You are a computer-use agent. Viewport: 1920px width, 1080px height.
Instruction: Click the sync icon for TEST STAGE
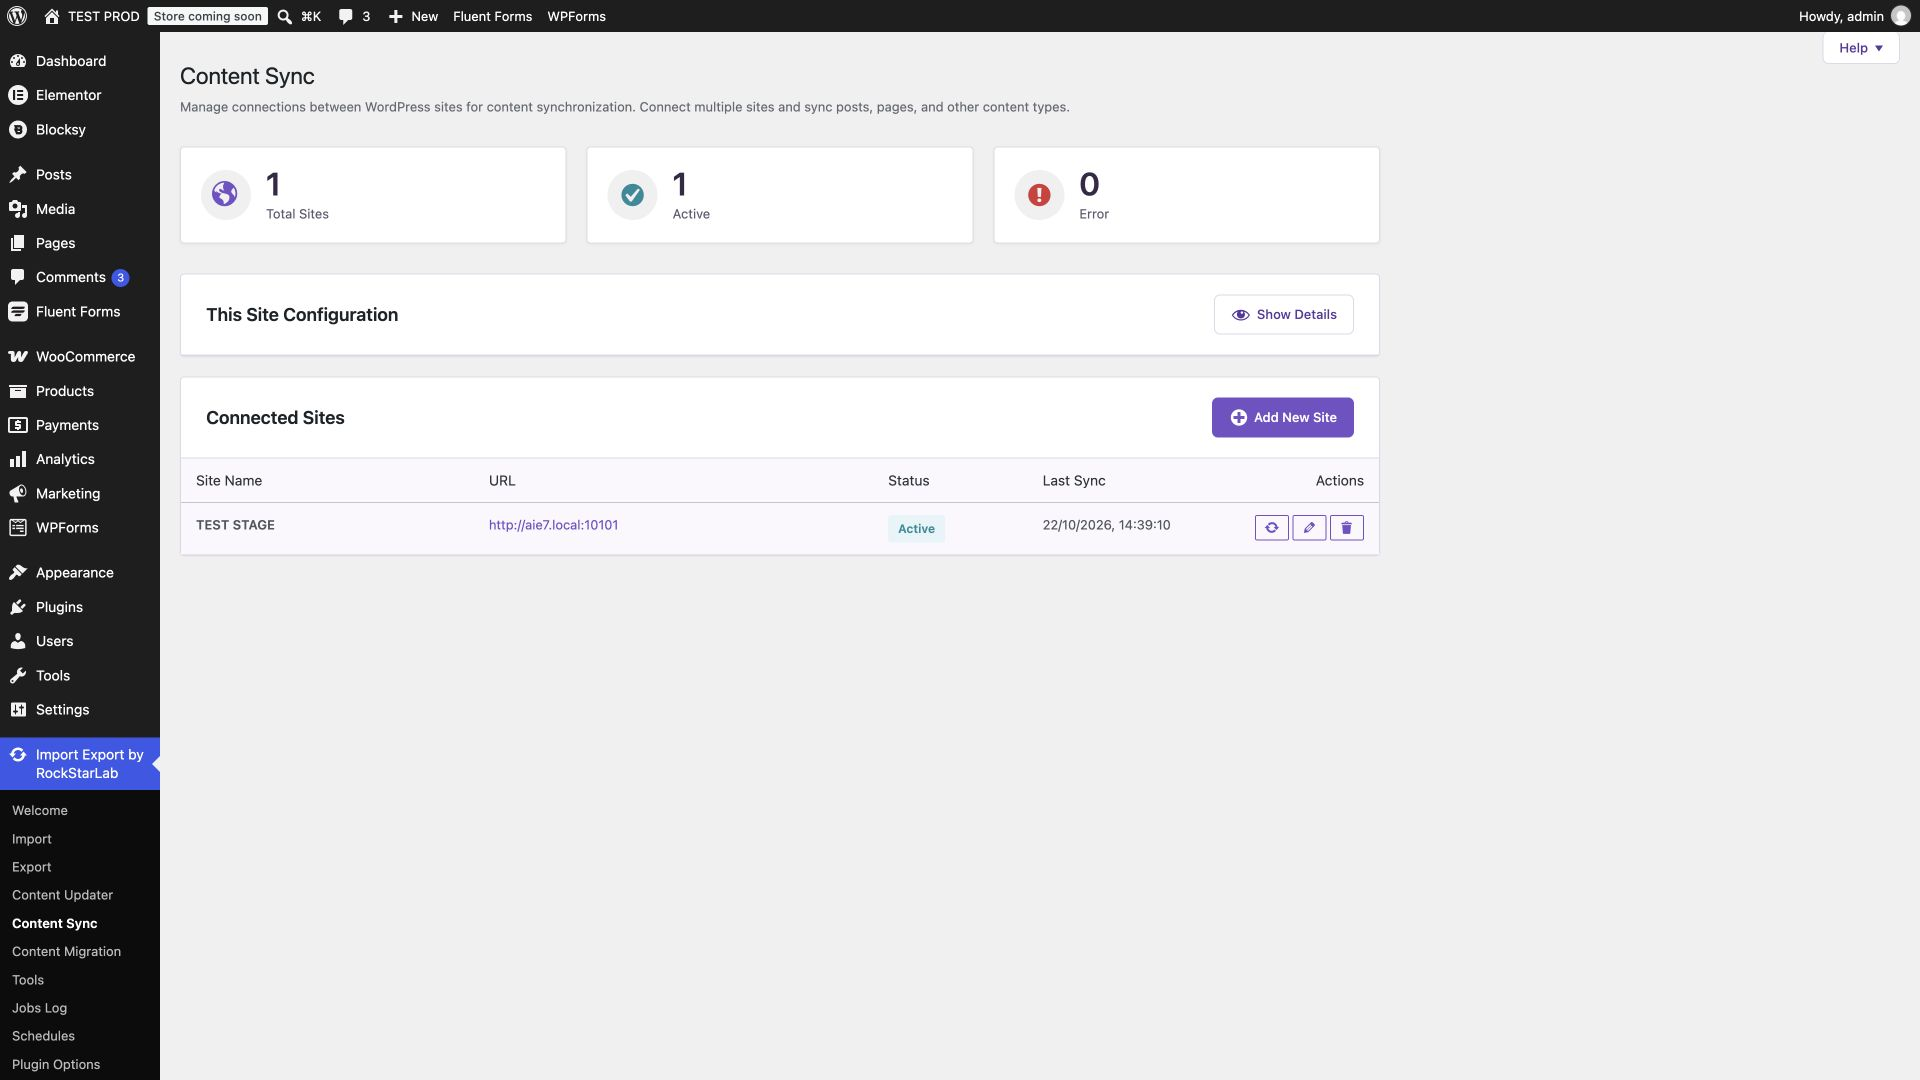coord(1271,527)
